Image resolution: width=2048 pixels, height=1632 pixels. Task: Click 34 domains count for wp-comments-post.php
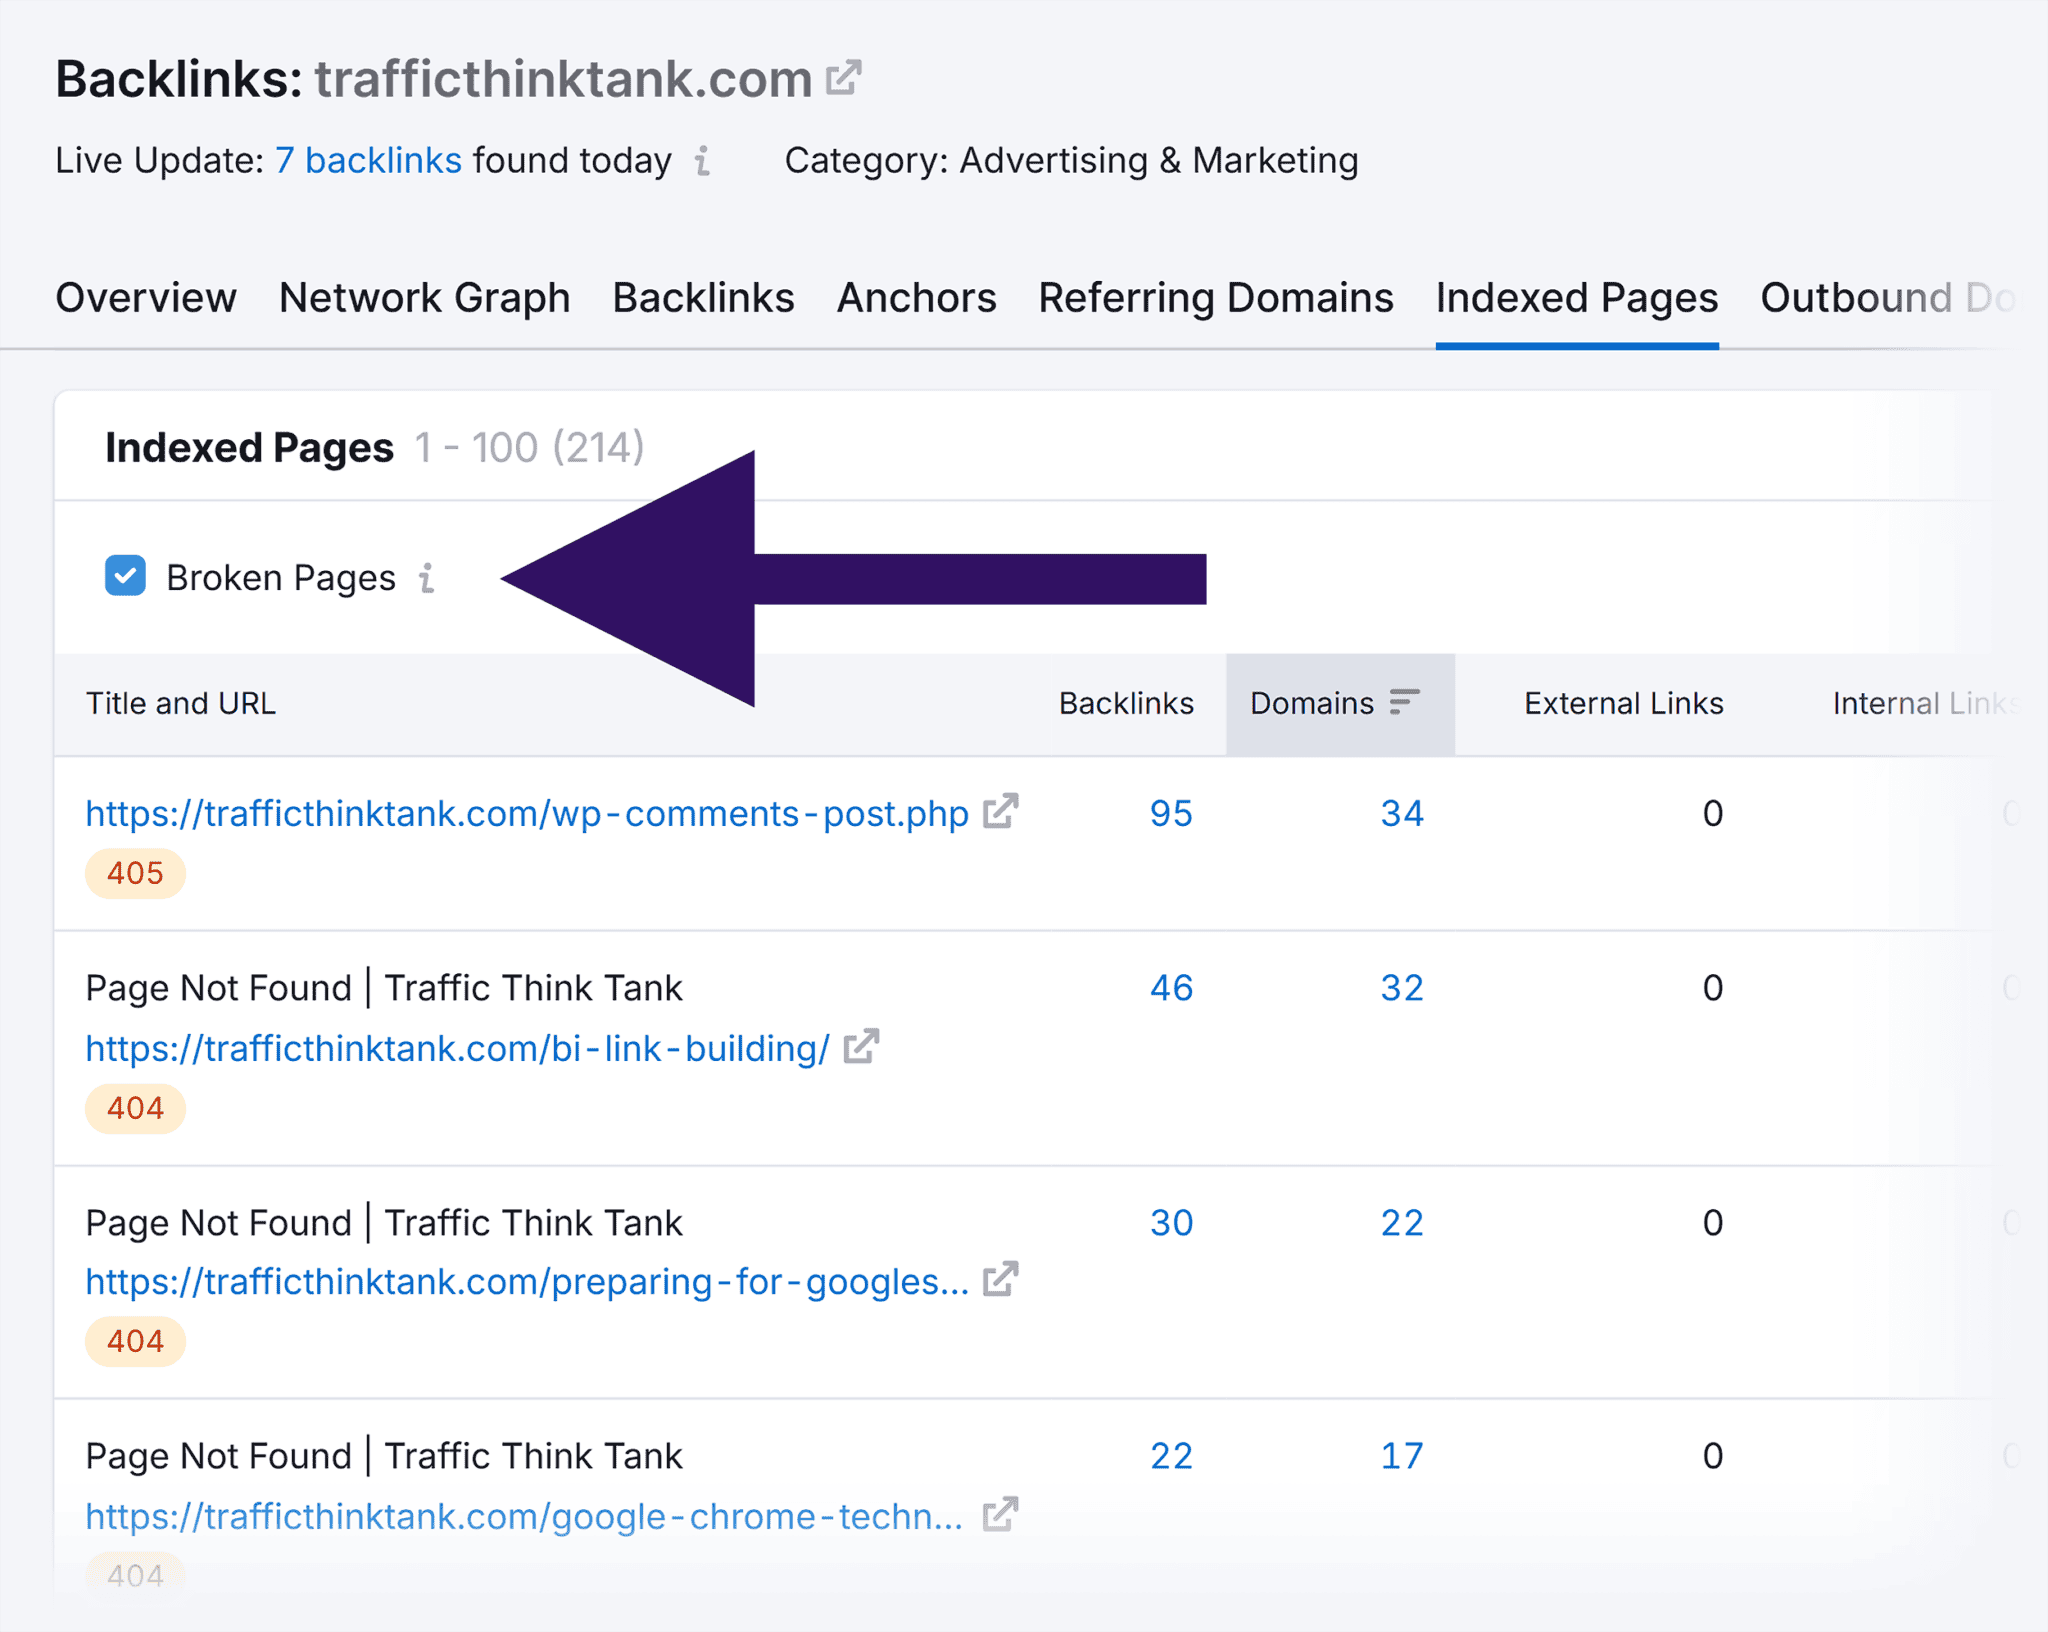(1402, 813)
